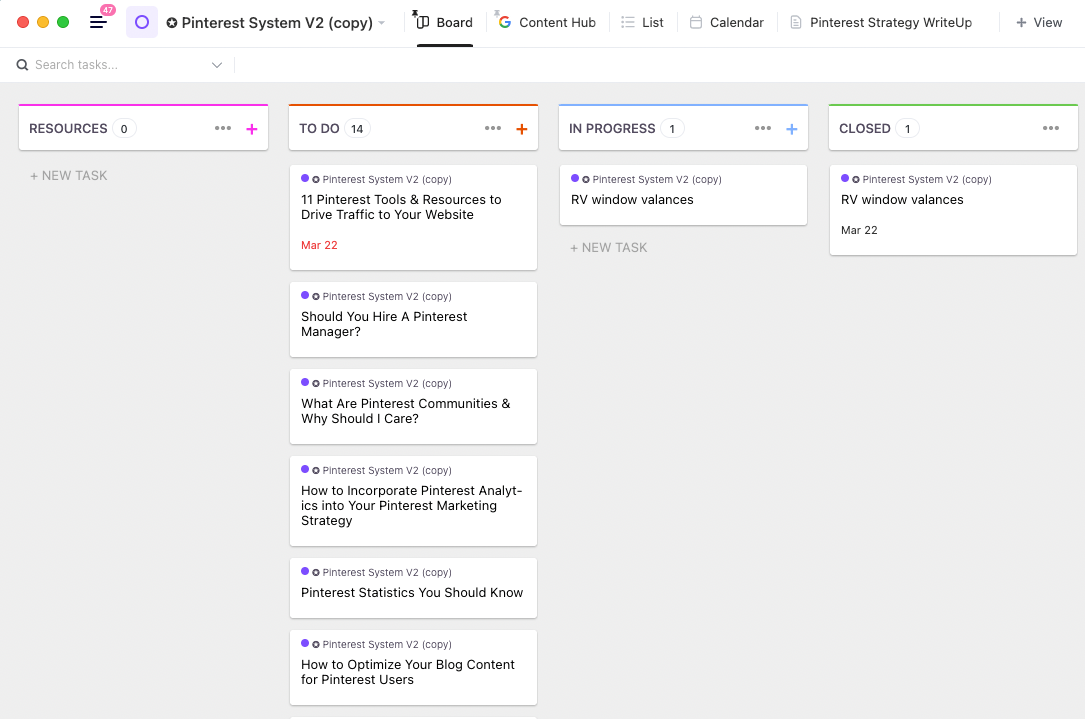Click red Mar 22 due date in To Do
The height and width of the screenshot is (719, 1085).
pyautogui.click(x=319, y=245)
